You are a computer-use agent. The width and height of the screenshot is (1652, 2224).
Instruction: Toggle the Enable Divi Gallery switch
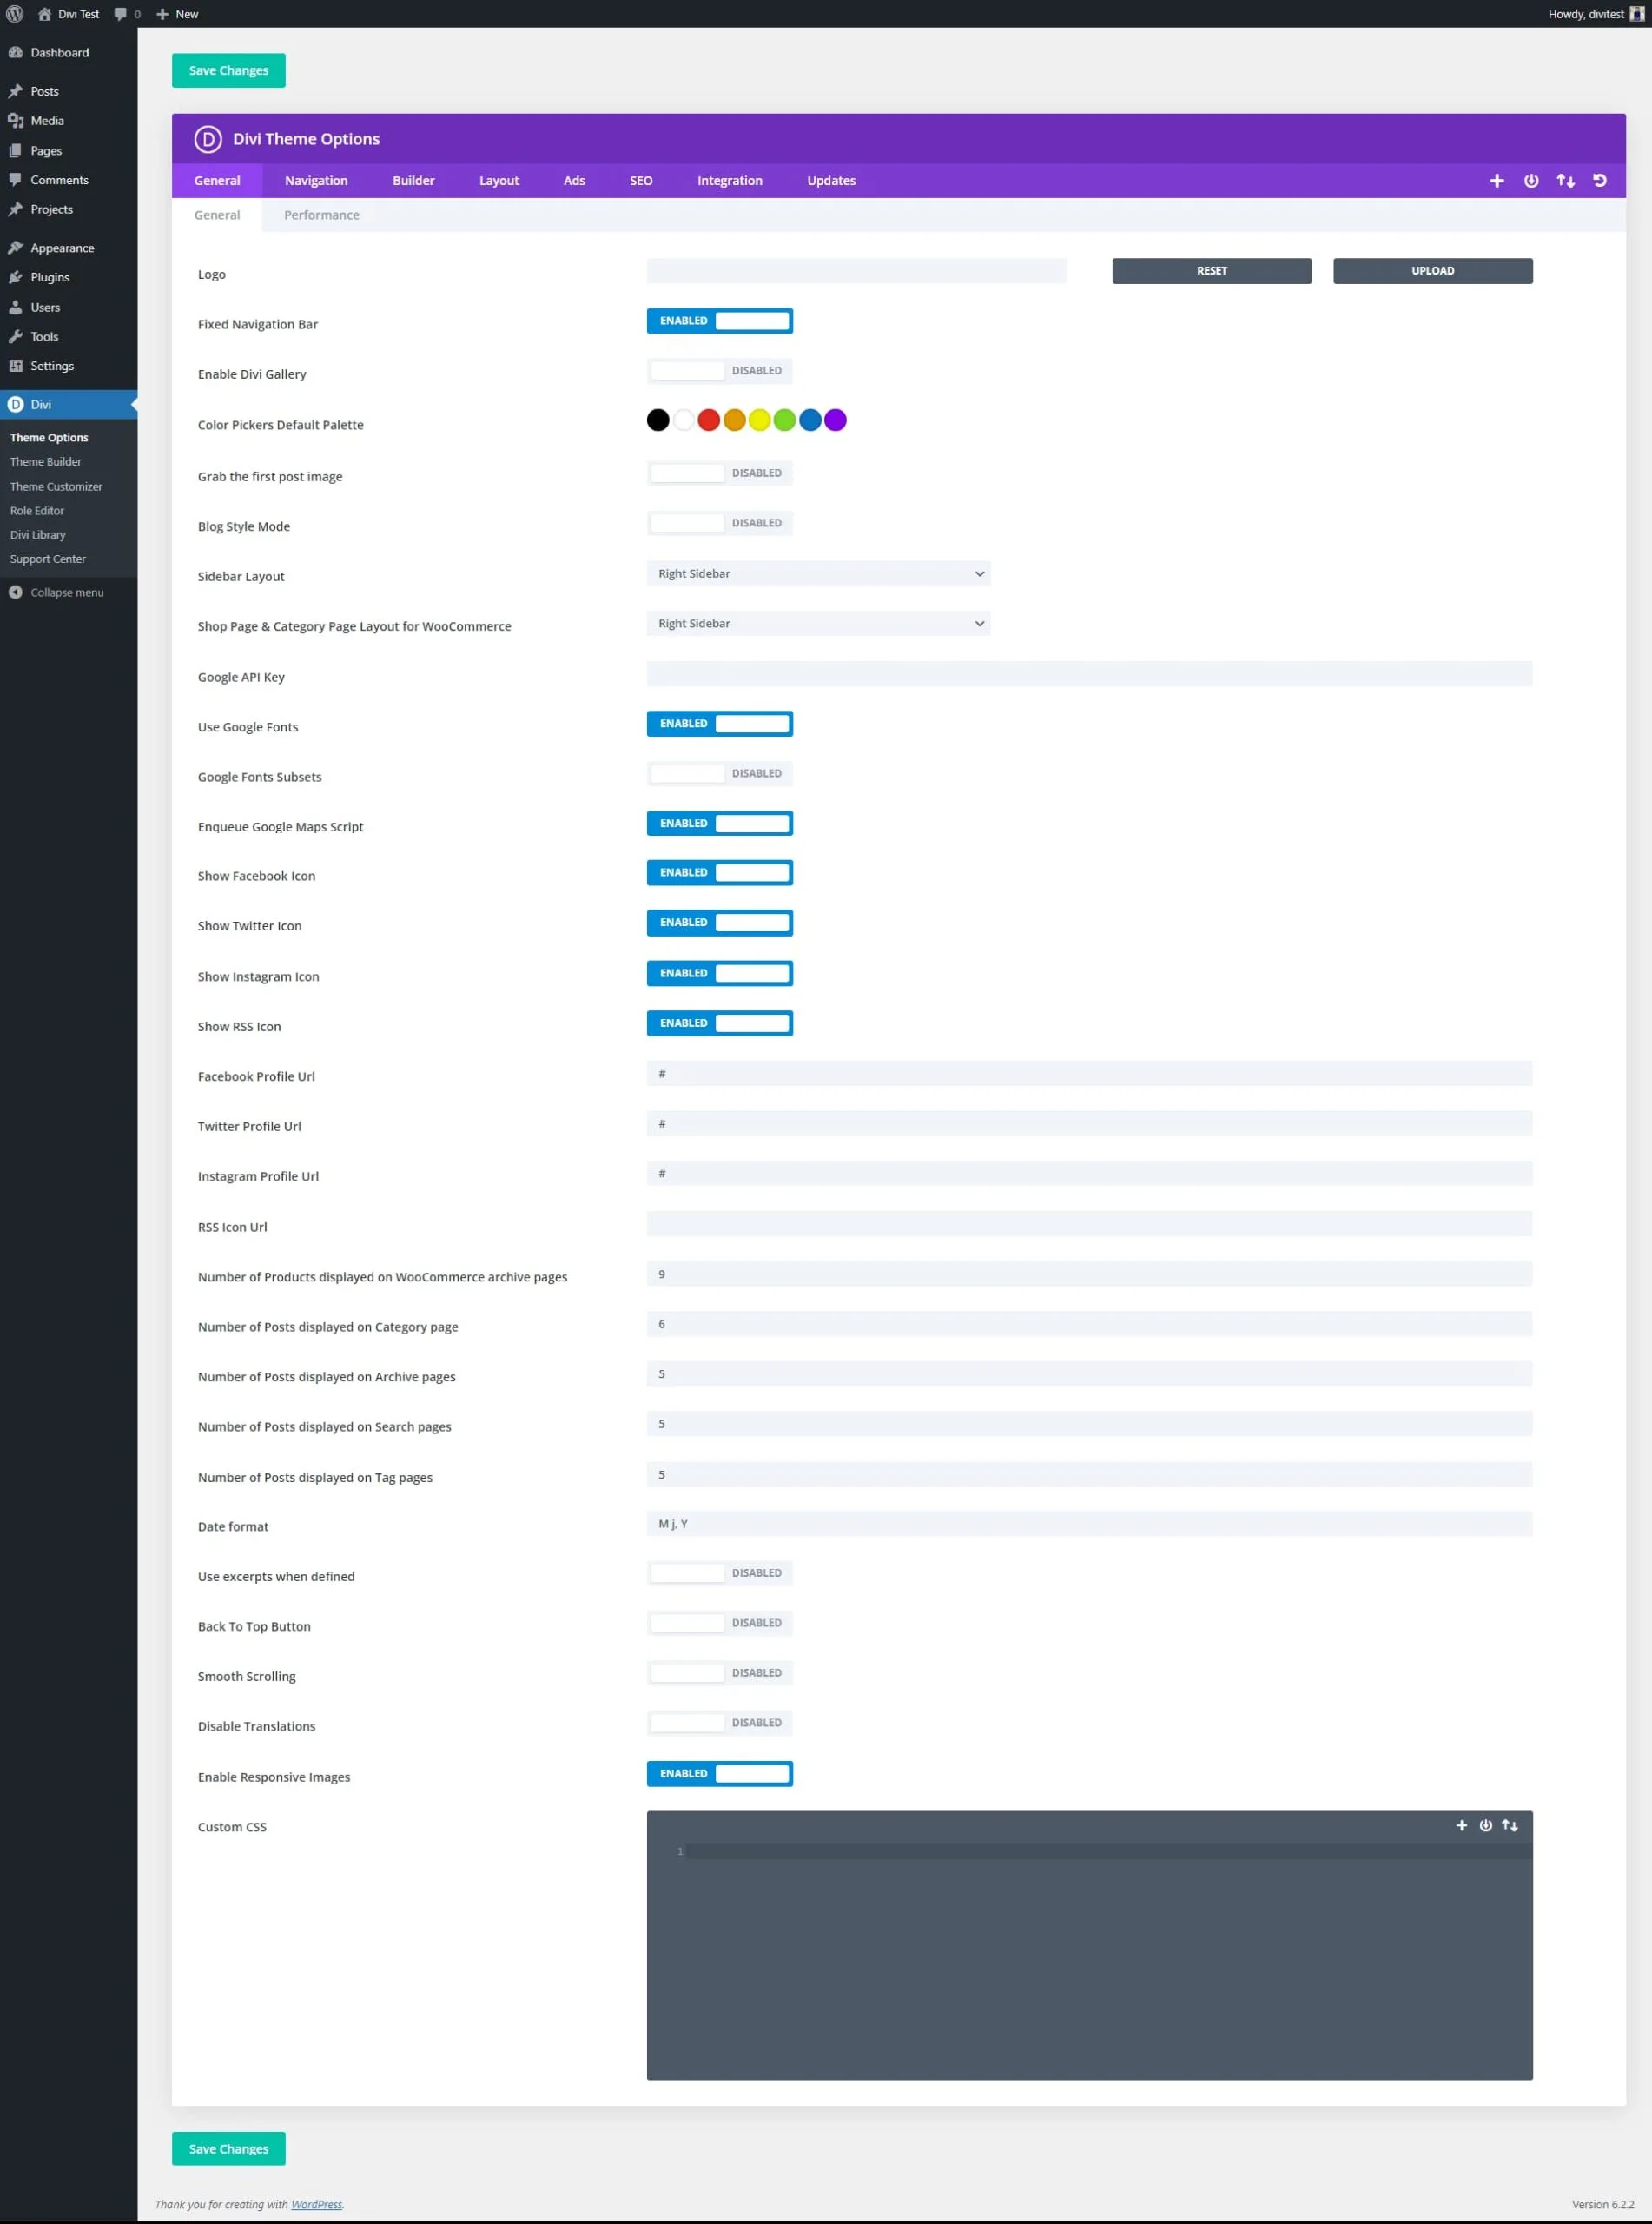[720, 371]
